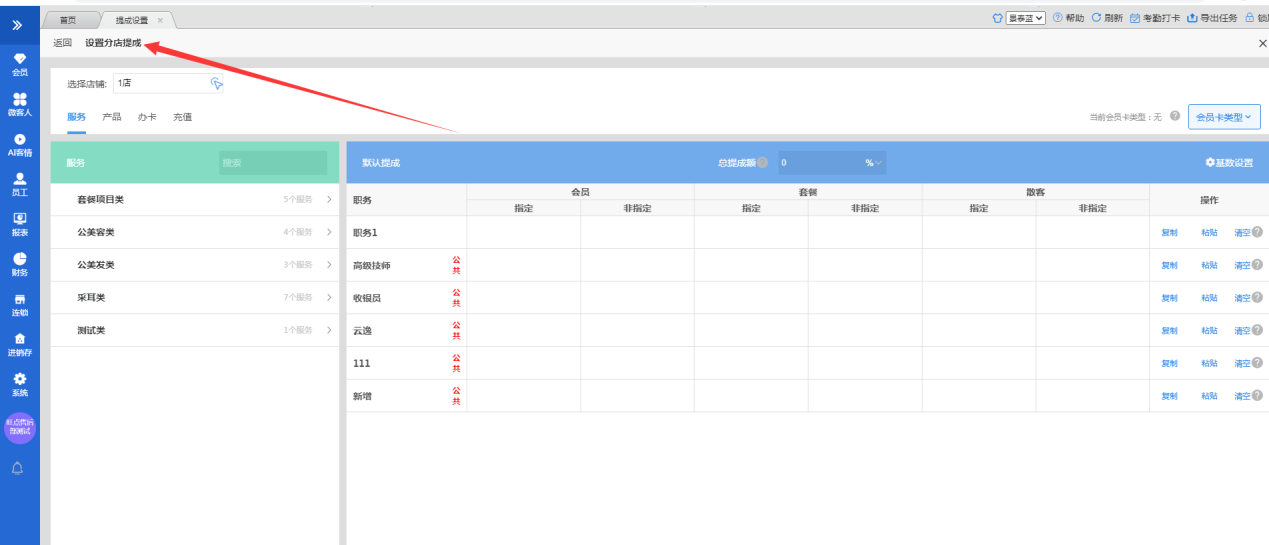Viewport: 1269px width, 545px height.
Task: Click 粘贴 in the 职务1 row
Action: 1209,233
